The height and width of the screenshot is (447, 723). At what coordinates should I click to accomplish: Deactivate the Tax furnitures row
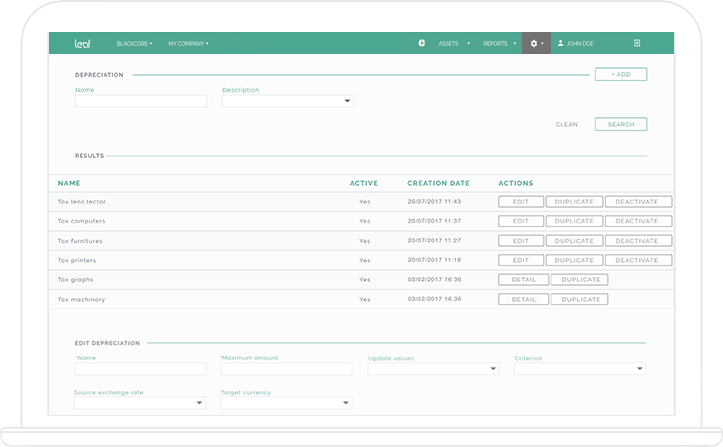(638, 241)
